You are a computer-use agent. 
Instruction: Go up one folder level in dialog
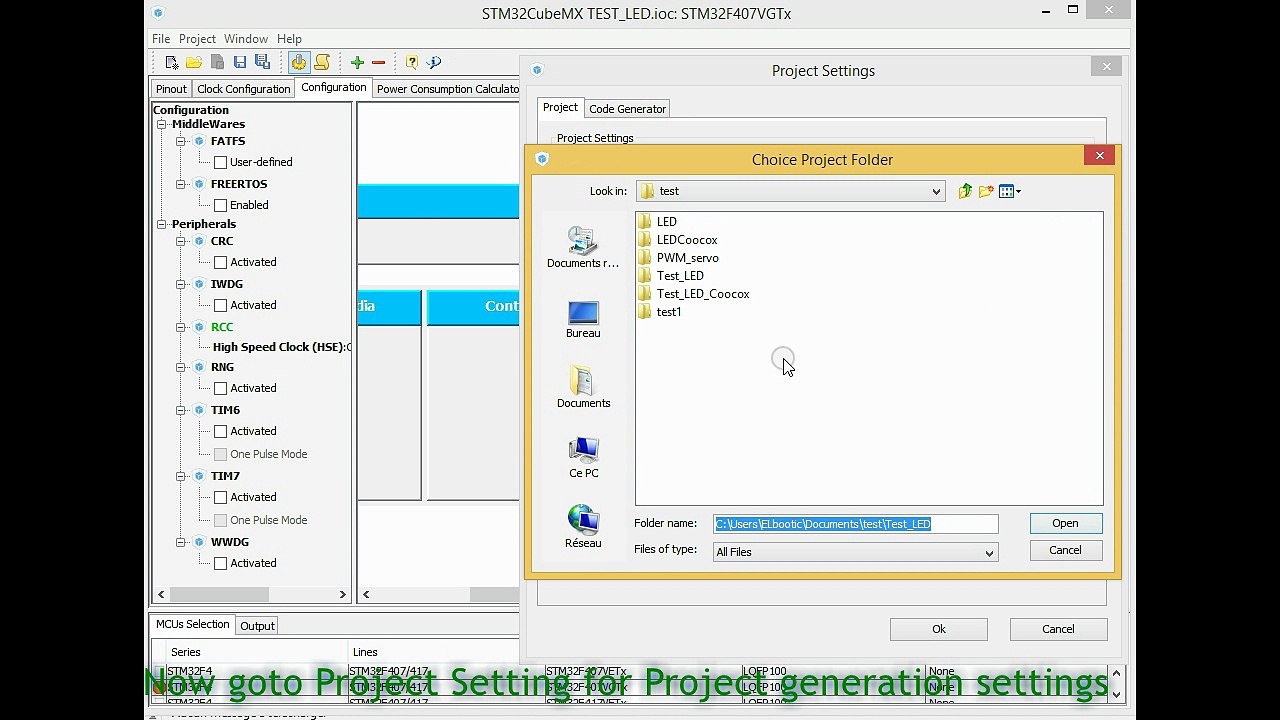pos(965,191)
